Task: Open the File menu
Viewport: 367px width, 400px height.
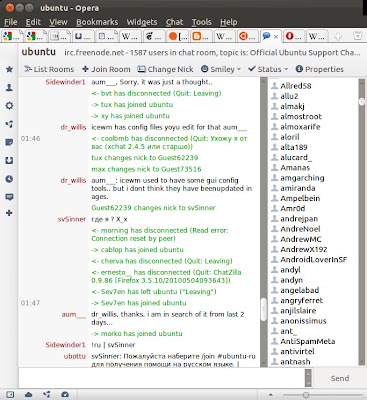Action: tap(11, 22)
